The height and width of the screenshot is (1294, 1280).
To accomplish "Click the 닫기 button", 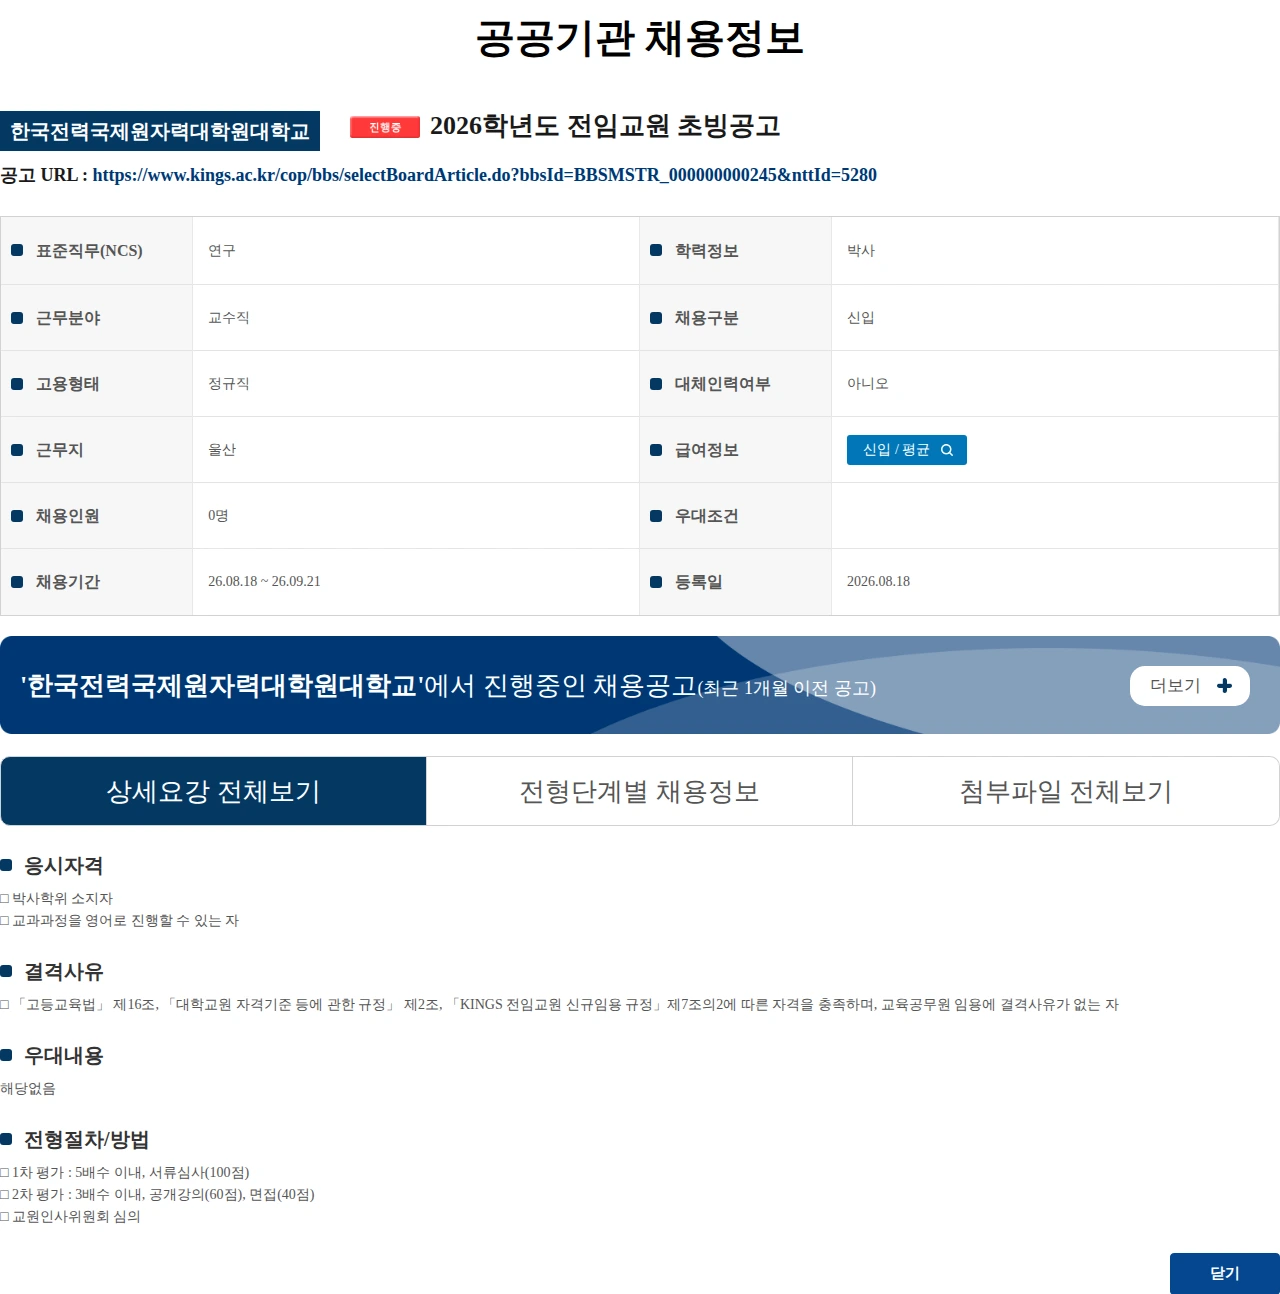I will click(x=1225, y=1273).
